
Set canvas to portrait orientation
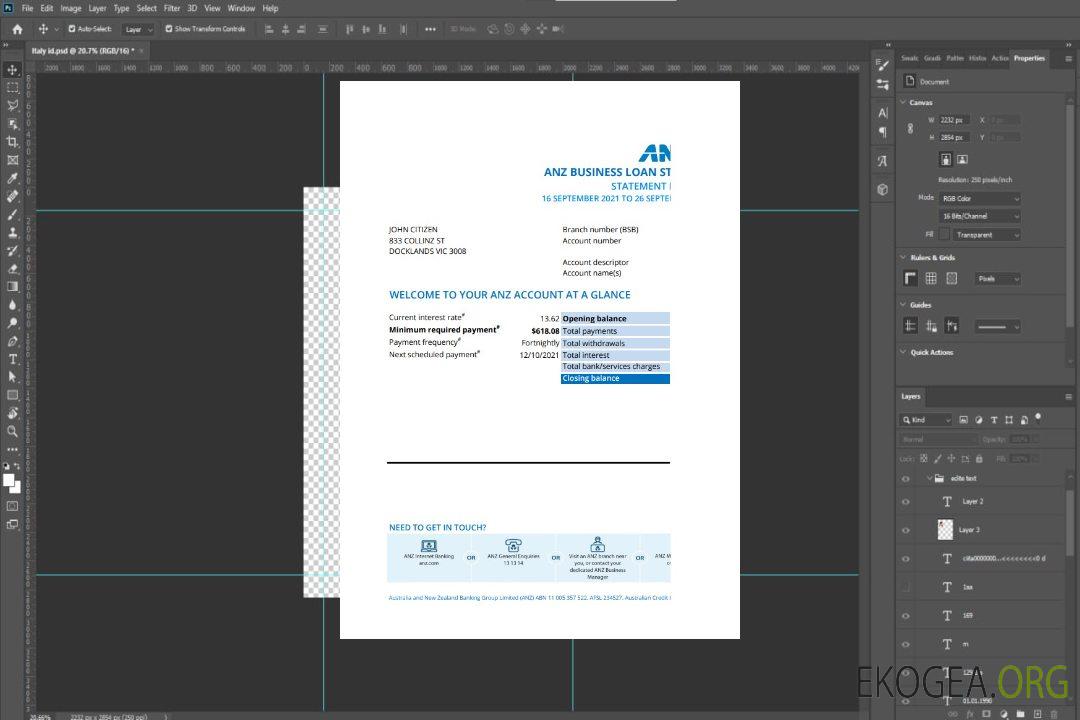point(946,160)
